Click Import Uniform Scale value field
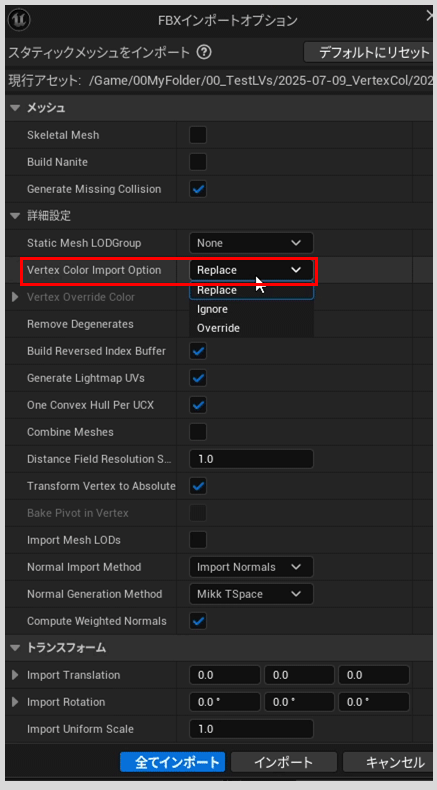The image size is (437, 790). 251,729
